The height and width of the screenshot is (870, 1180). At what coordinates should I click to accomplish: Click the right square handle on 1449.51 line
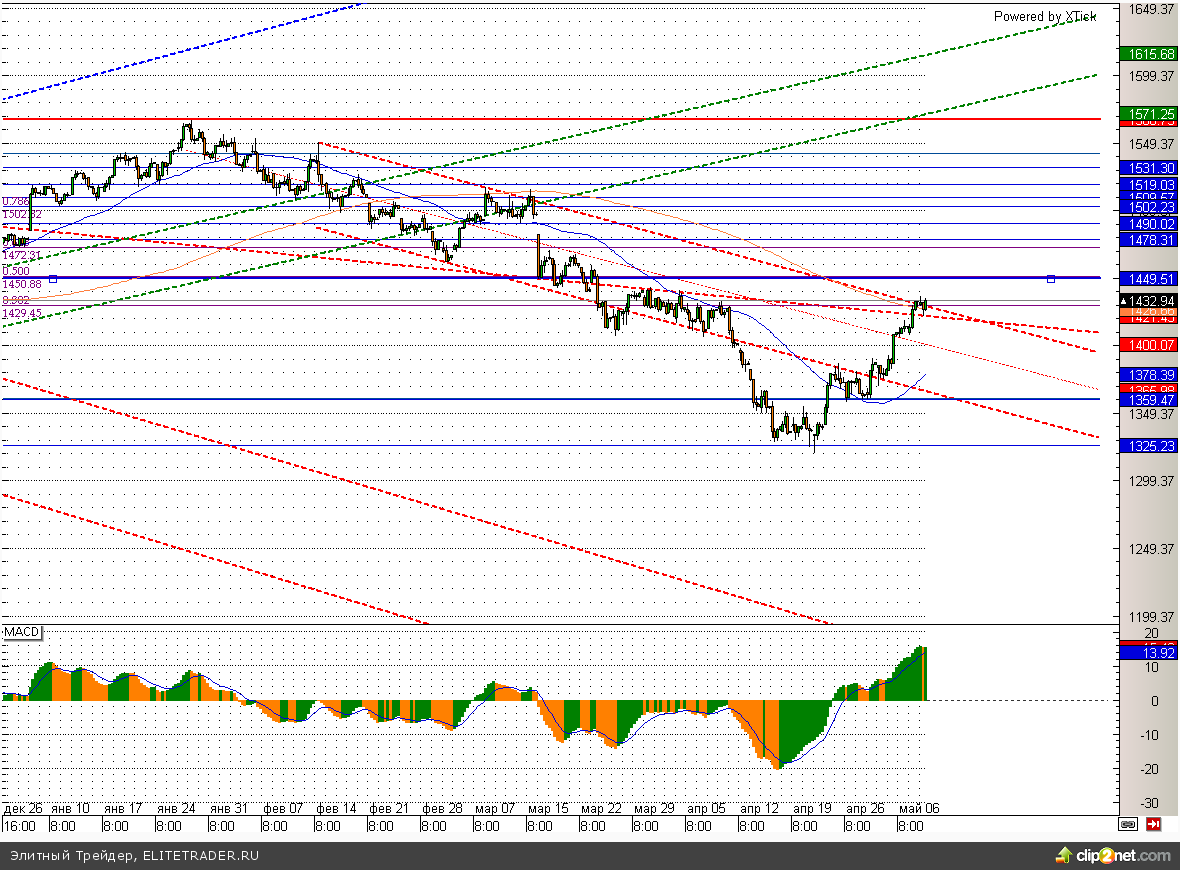pos(1050,279)
